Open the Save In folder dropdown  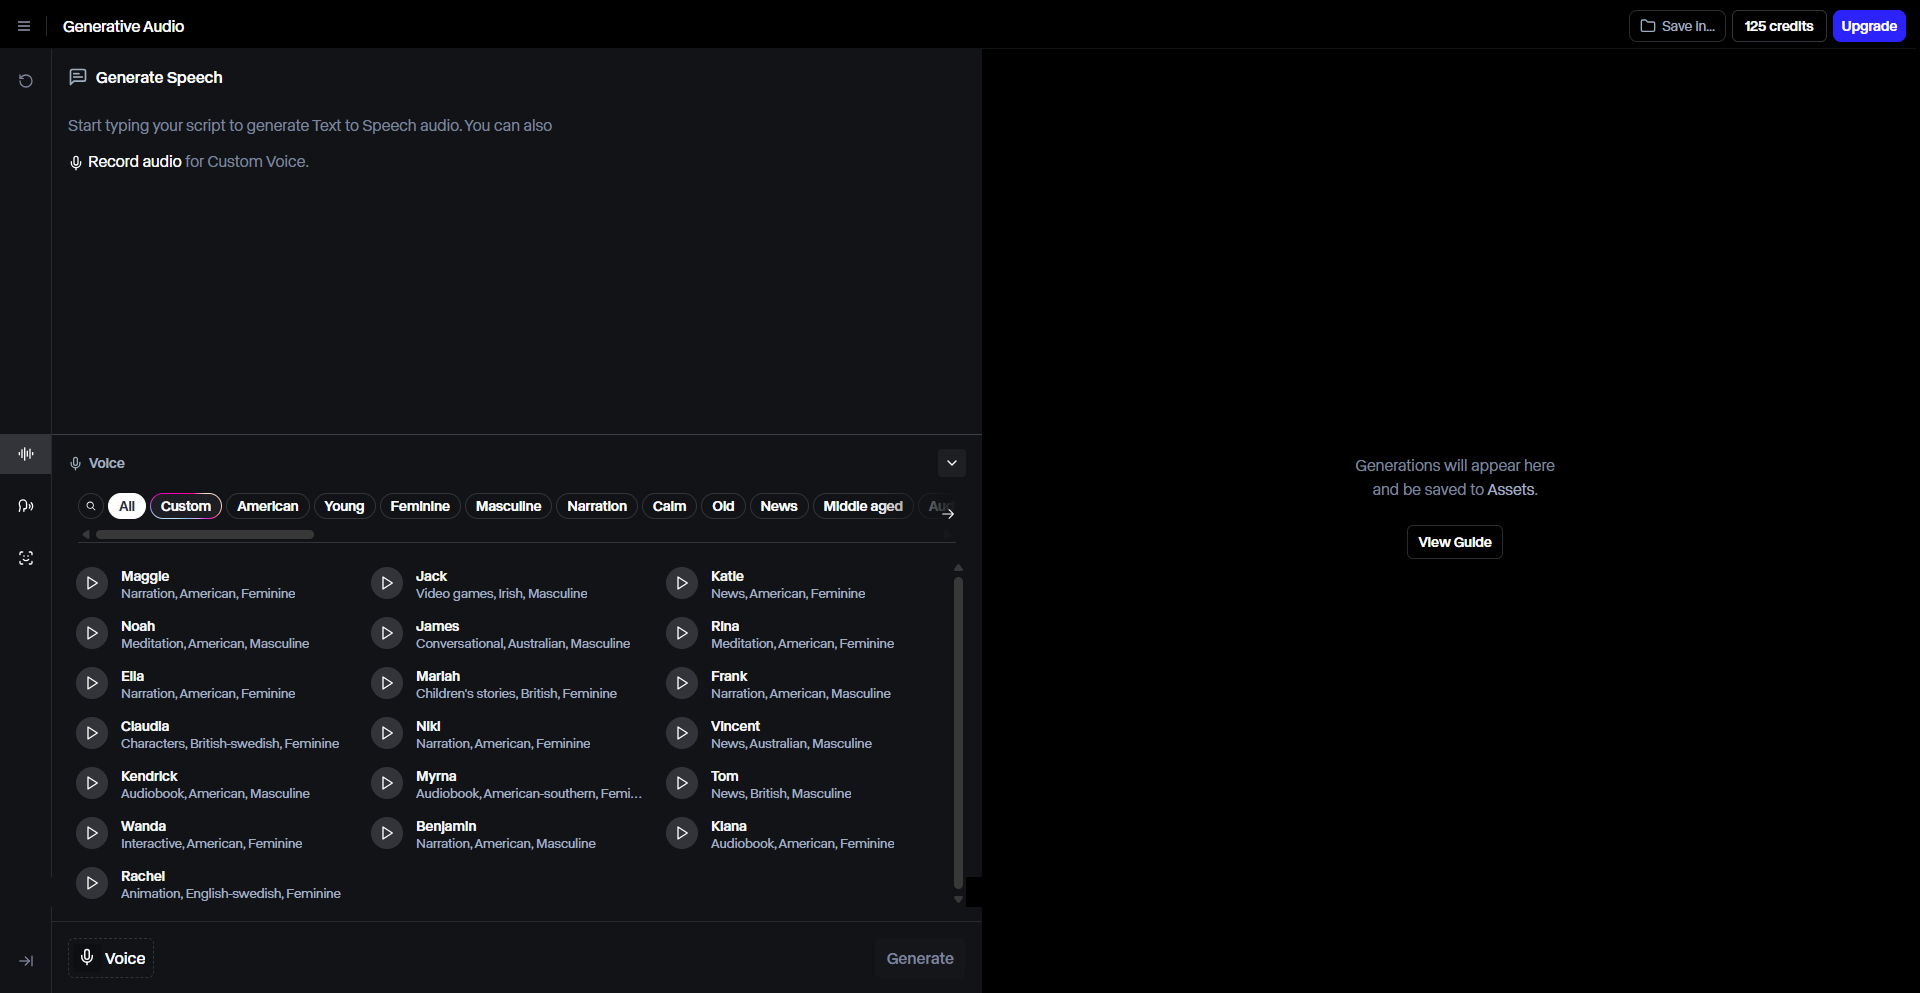[1677, 26]
